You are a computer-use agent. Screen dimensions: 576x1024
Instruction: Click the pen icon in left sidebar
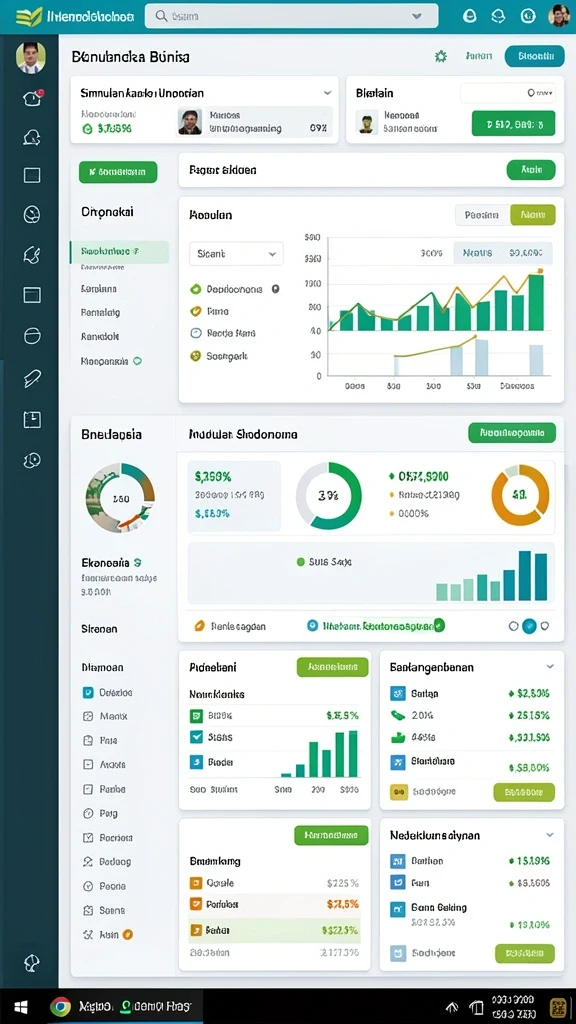pyautogui.click(x=32, y=378)
